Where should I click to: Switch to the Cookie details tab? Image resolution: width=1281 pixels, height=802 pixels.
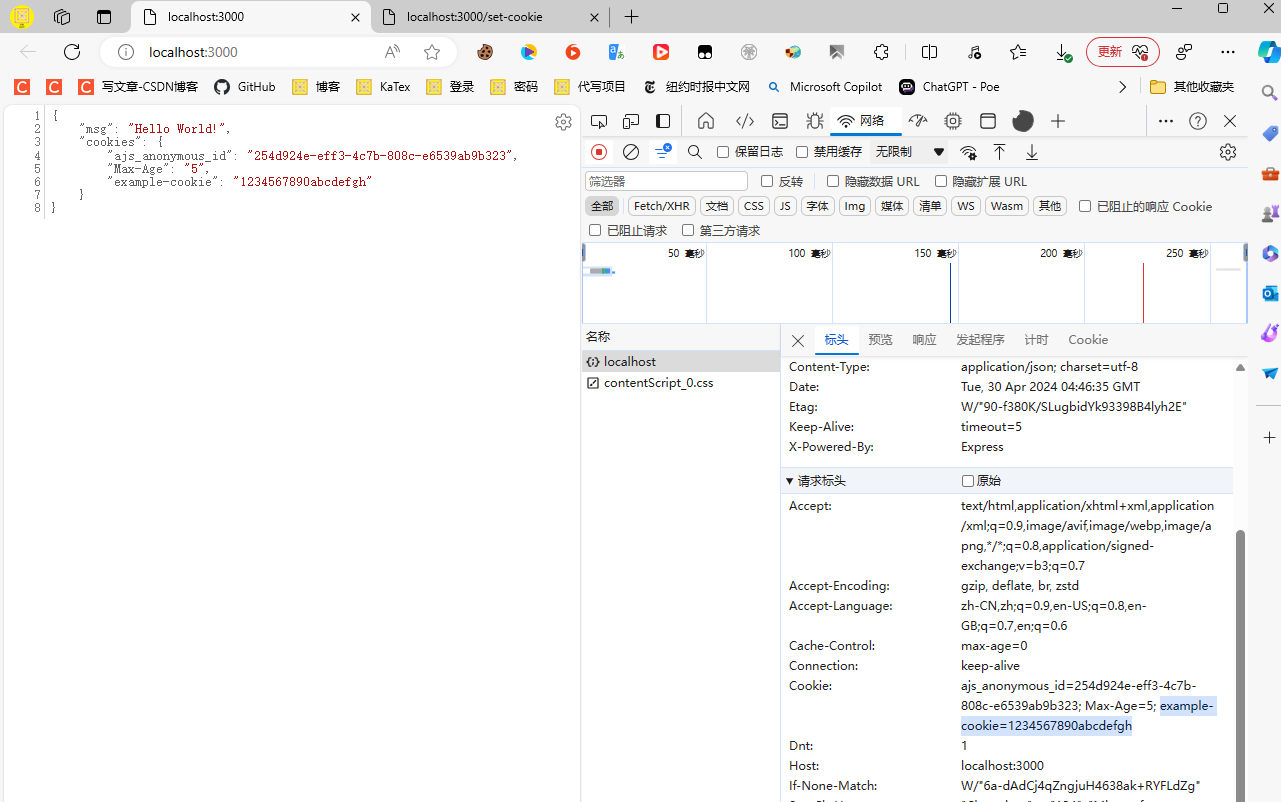(x=1088, y=340)
